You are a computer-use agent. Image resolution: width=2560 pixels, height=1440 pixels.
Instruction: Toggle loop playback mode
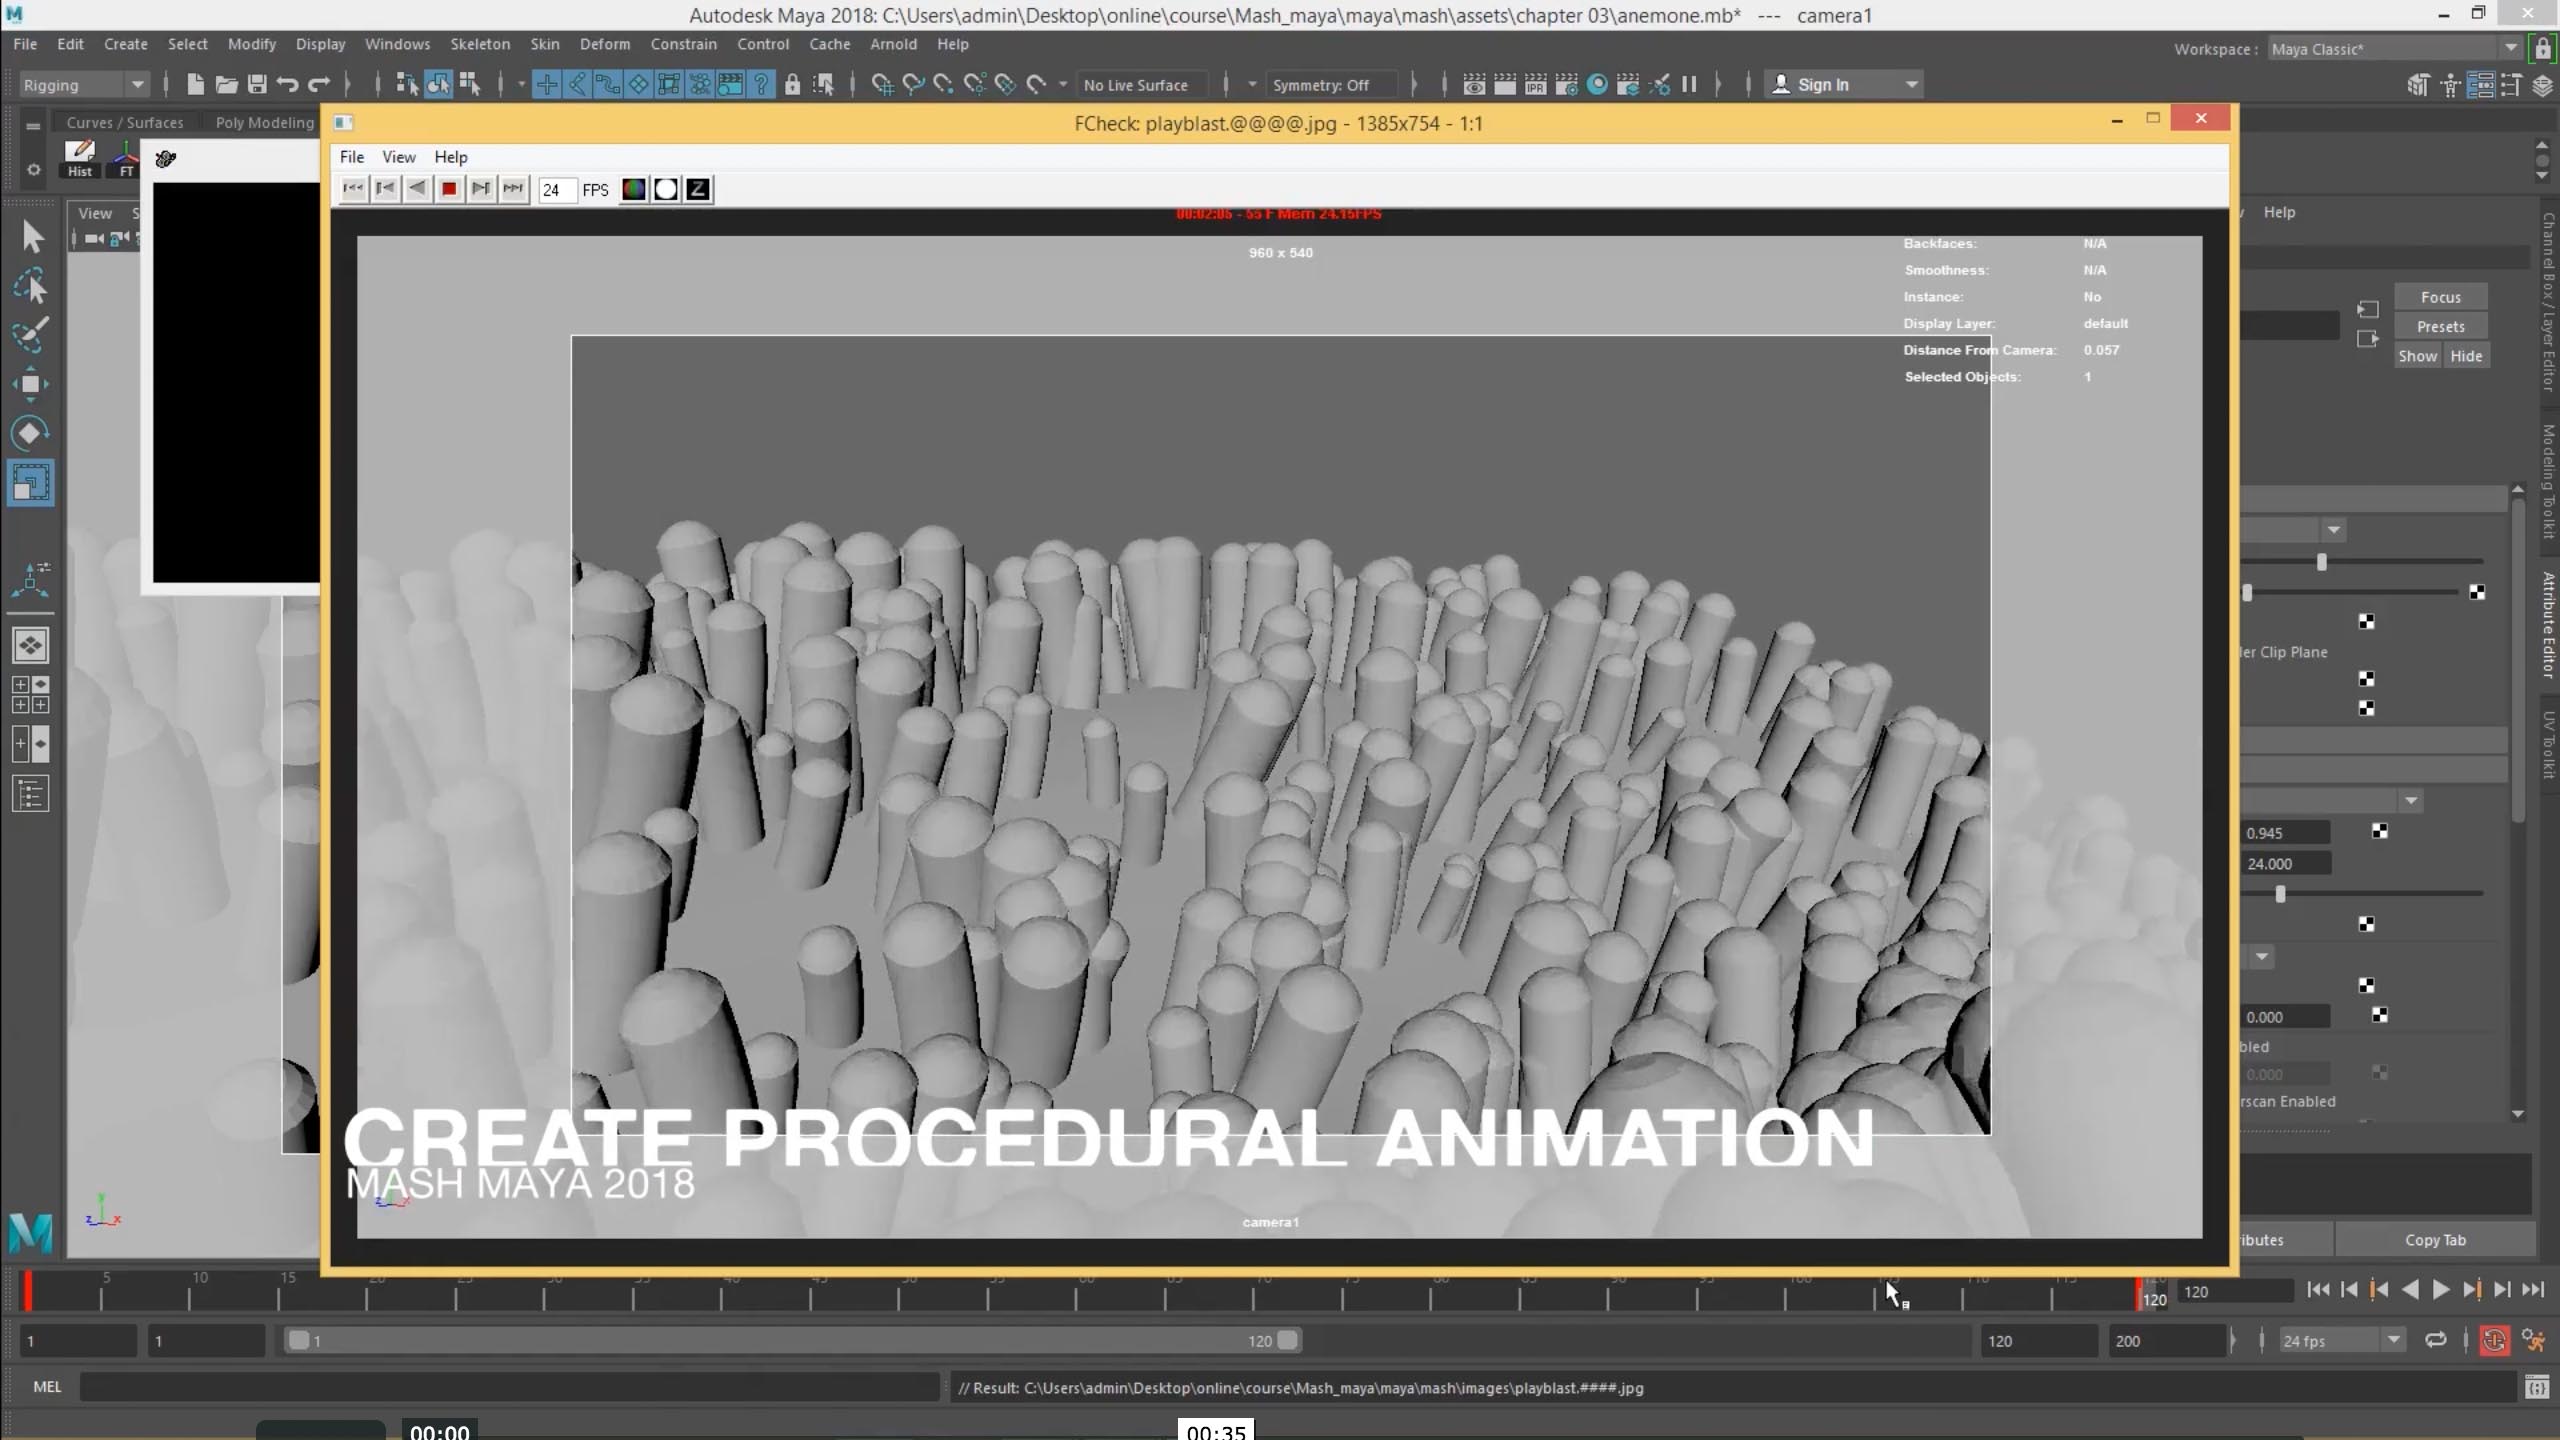pos(2436,1340)
